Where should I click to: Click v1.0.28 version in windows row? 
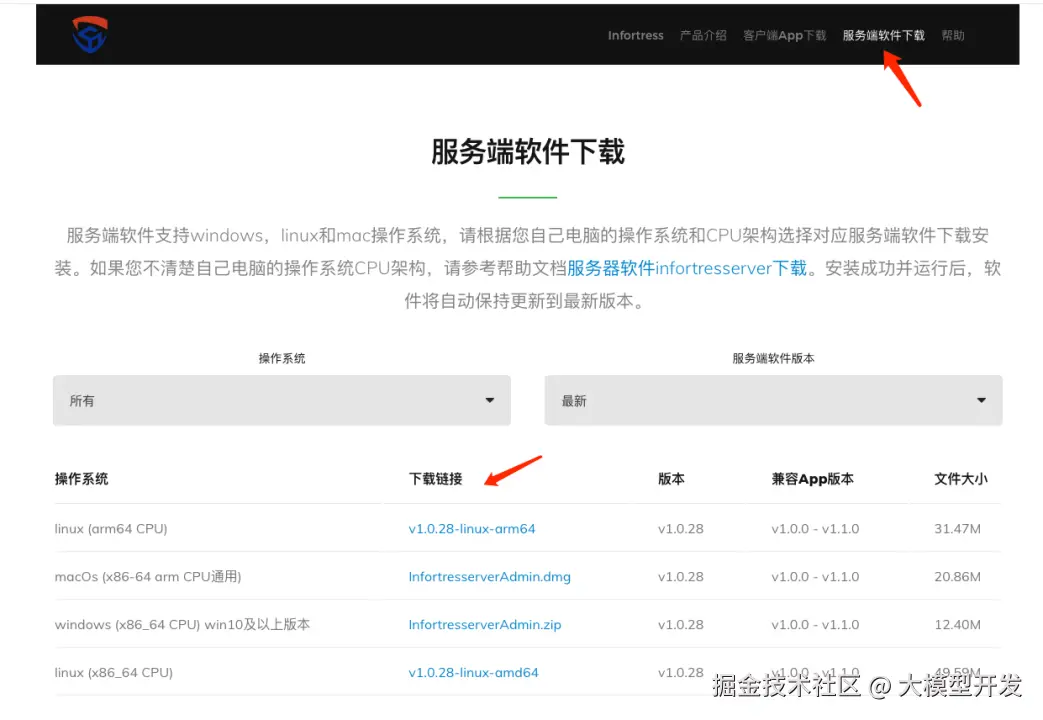680,625
